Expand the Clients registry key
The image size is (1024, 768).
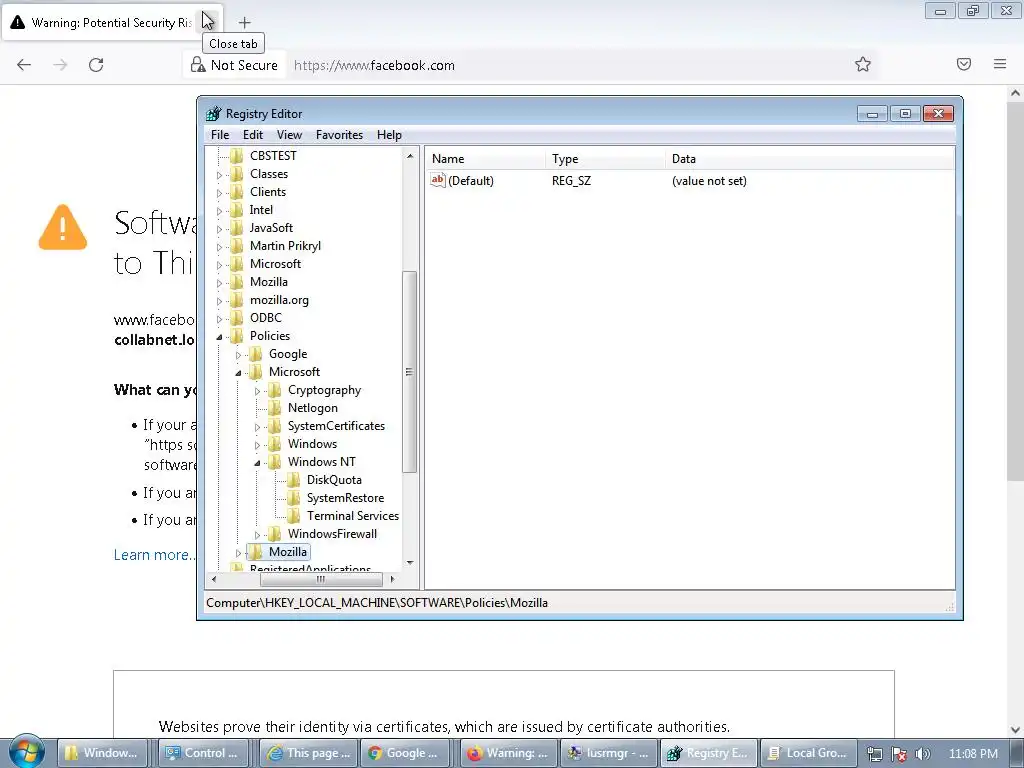219,193
